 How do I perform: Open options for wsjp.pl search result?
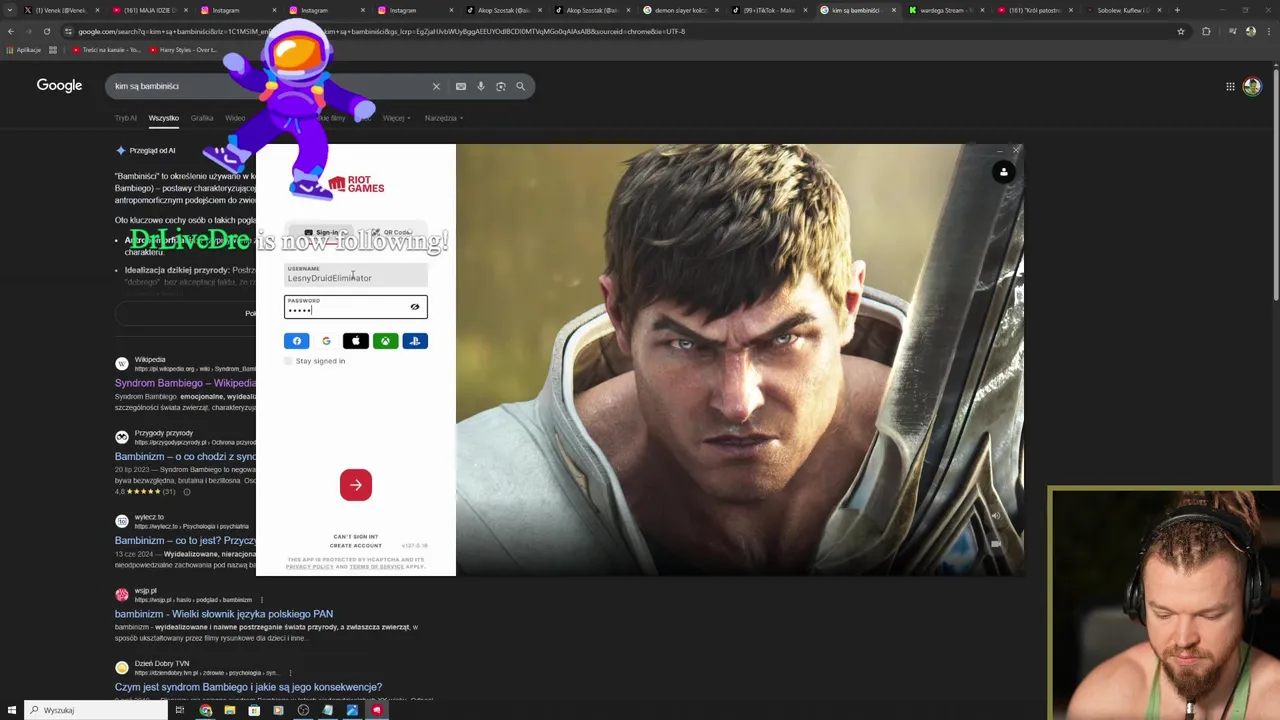262,600
